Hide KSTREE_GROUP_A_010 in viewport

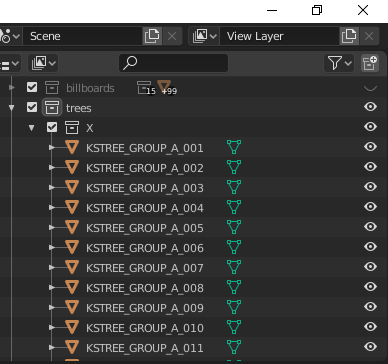[x=371, y=327]
